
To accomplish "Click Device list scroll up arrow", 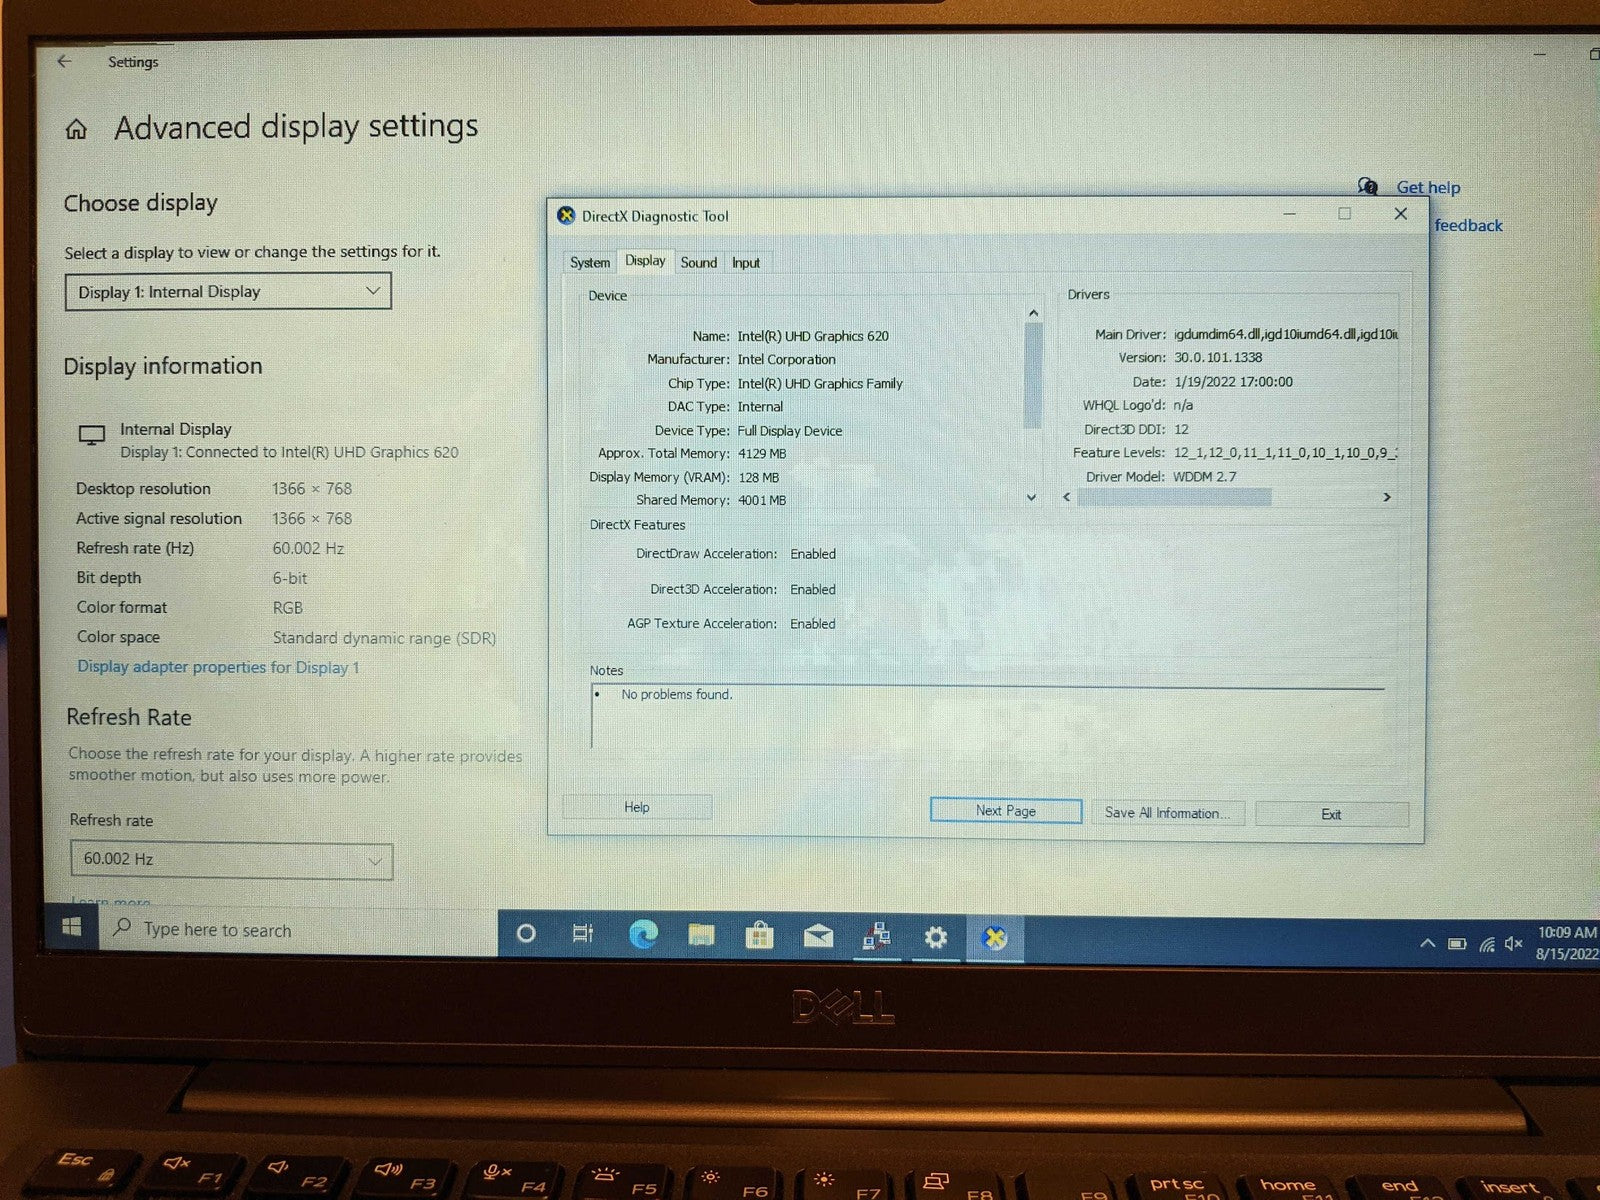I will (x=1033, y=314).
